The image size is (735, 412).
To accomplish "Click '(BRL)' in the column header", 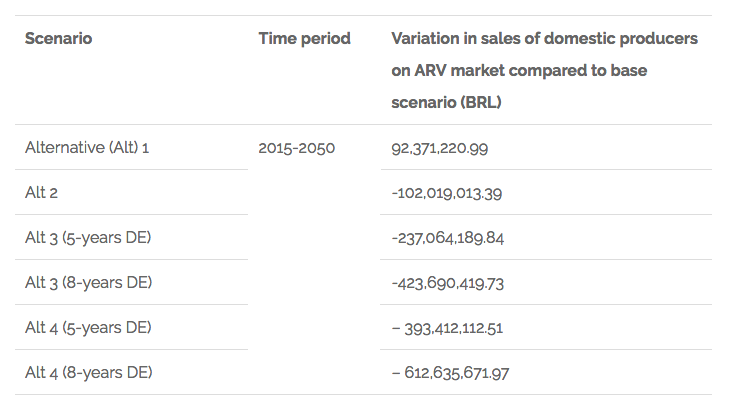I will [x=479, y=102].
